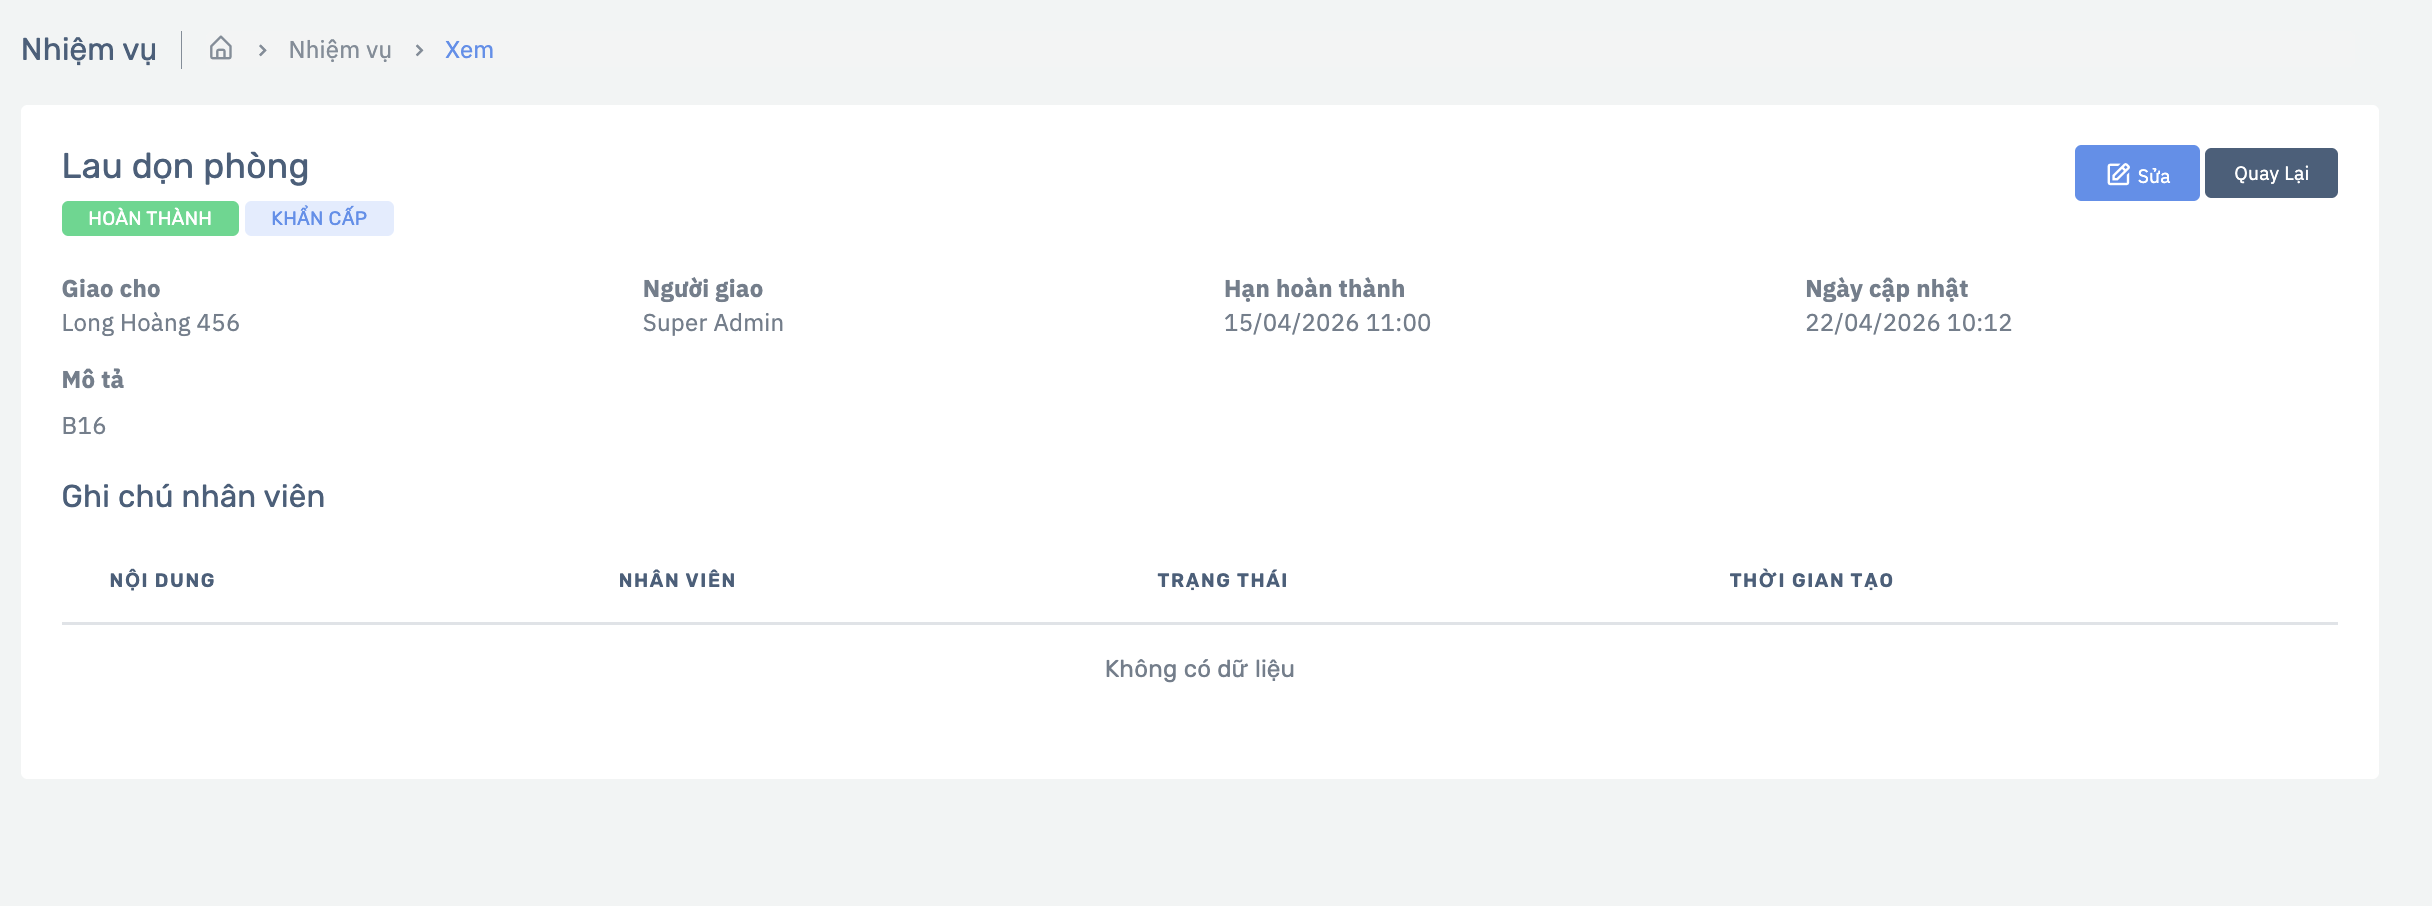Sort by NHÂN VIÊN column header
The height and width of the screenshot is (906, 2432).
point(677,580)
